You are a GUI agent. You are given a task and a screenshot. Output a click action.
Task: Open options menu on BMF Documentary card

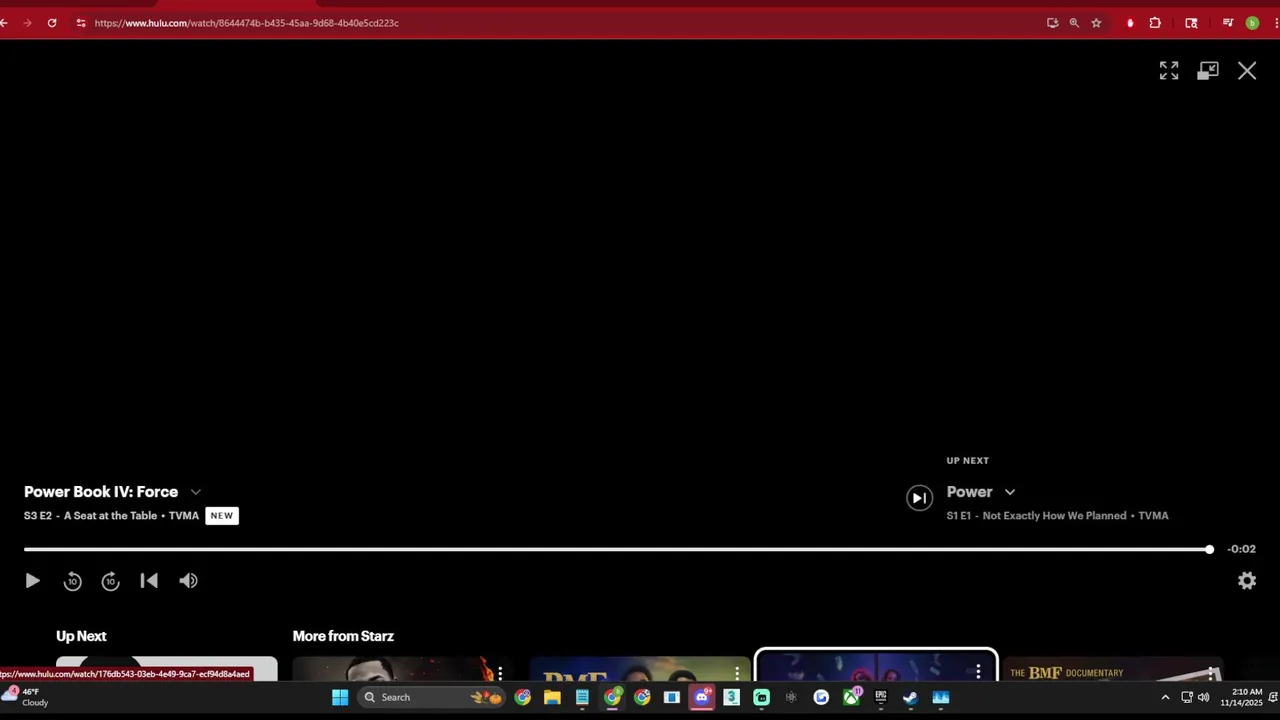[1212, 673]
